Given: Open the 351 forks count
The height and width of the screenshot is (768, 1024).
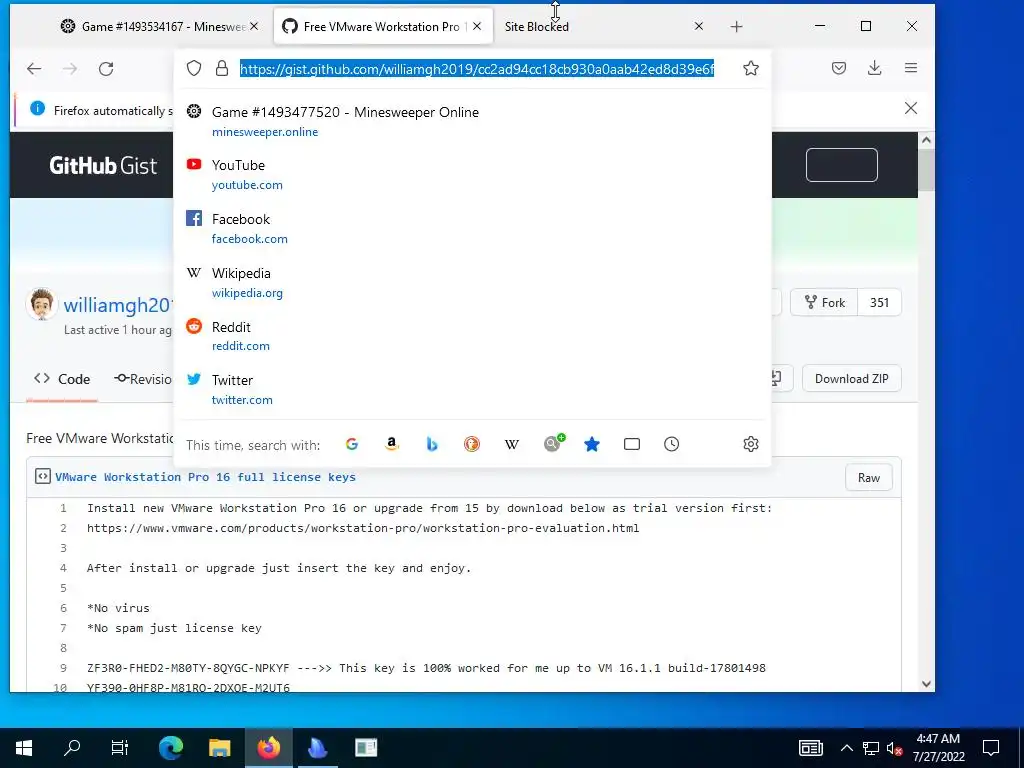Looking at the screenshot, I should point(879,302).
